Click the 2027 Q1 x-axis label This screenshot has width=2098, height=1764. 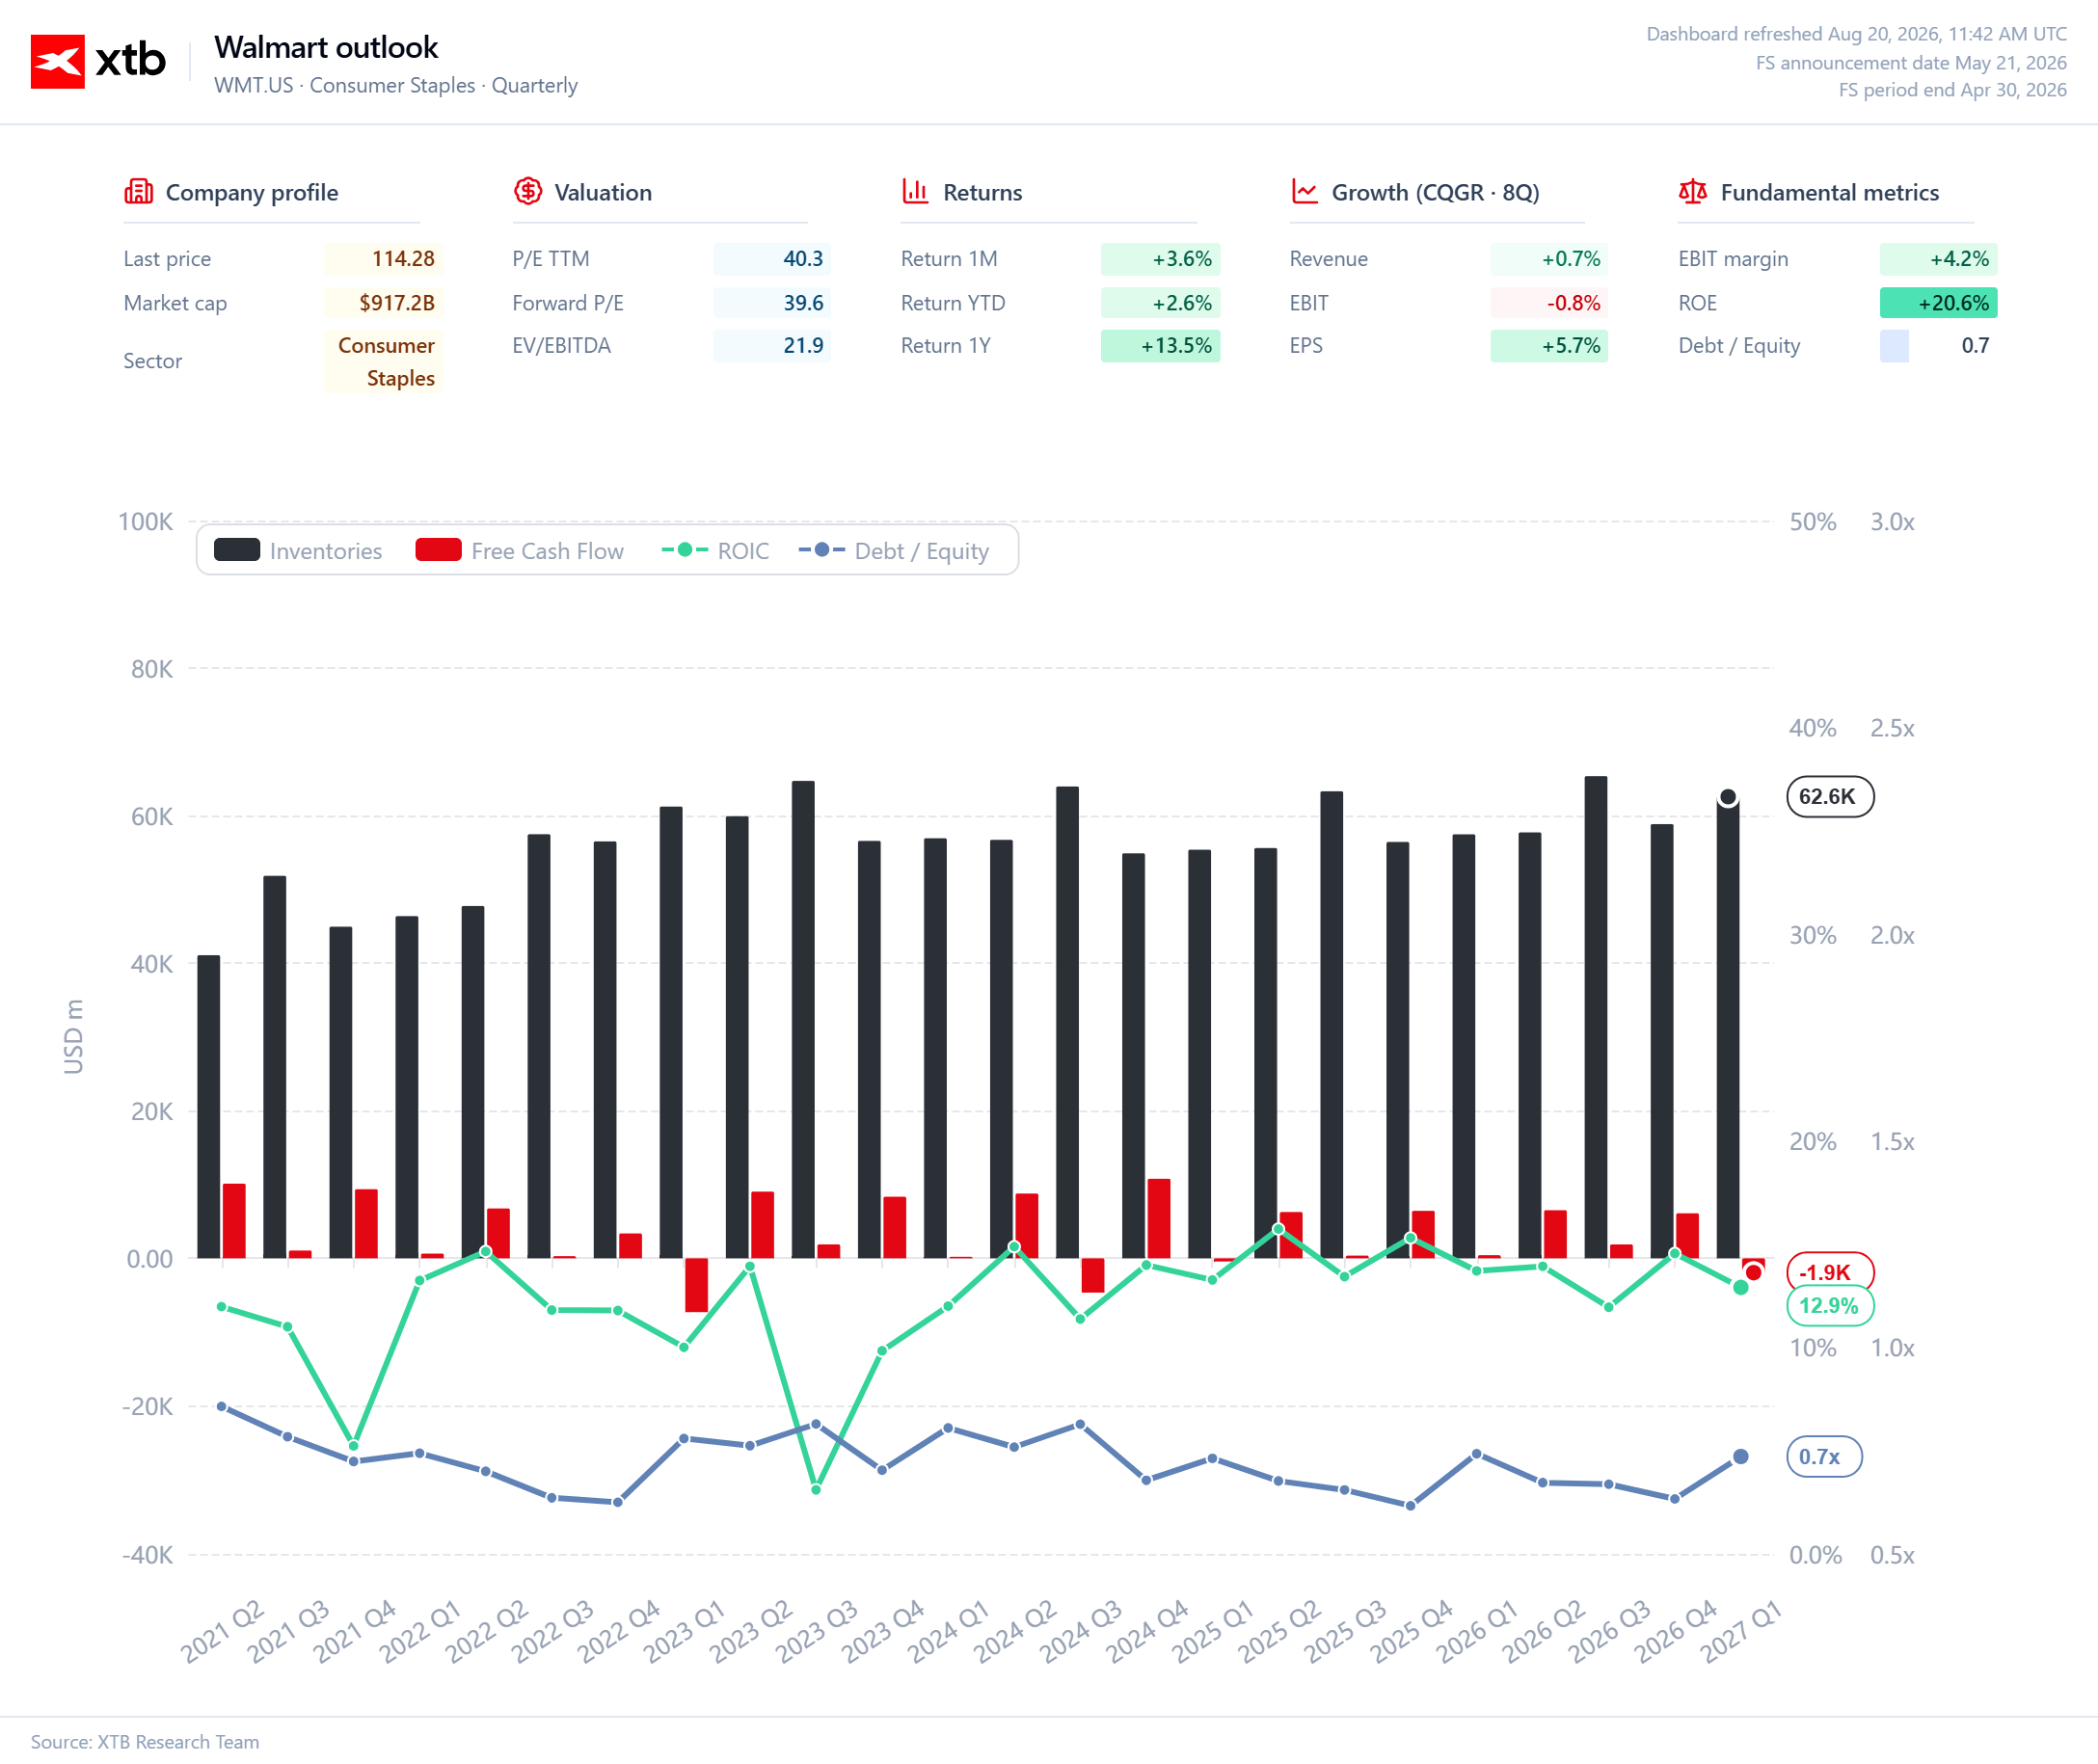[x=1741, y=1631]
